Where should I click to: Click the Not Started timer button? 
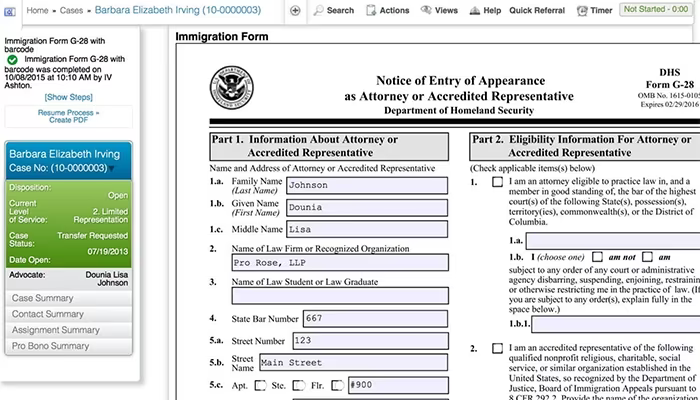click(656, 9)
